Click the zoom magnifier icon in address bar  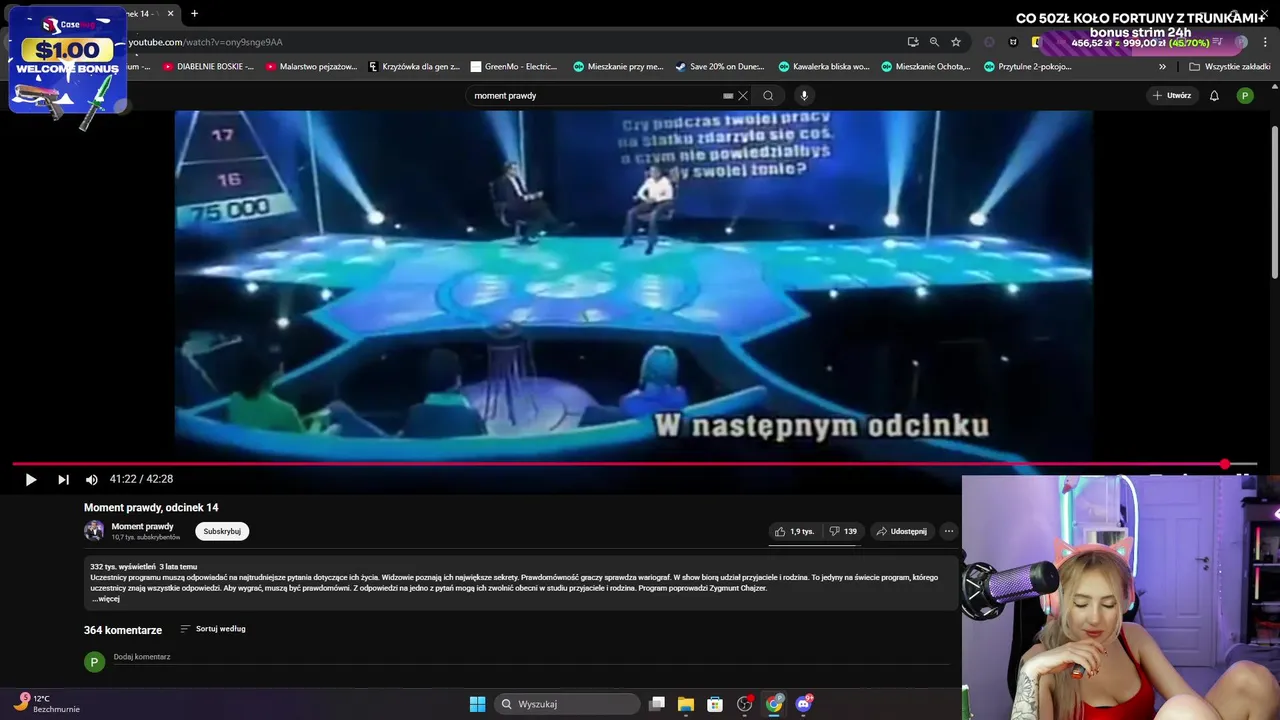pyautogui.click(x=934, y=42)
